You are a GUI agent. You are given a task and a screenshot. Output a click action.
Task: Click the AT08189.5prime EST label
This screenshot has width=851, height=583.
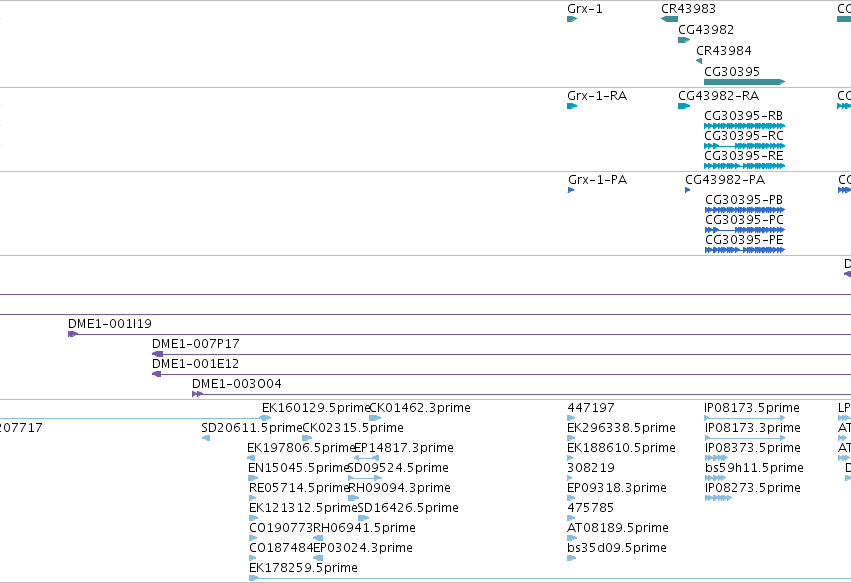(618, 528)
